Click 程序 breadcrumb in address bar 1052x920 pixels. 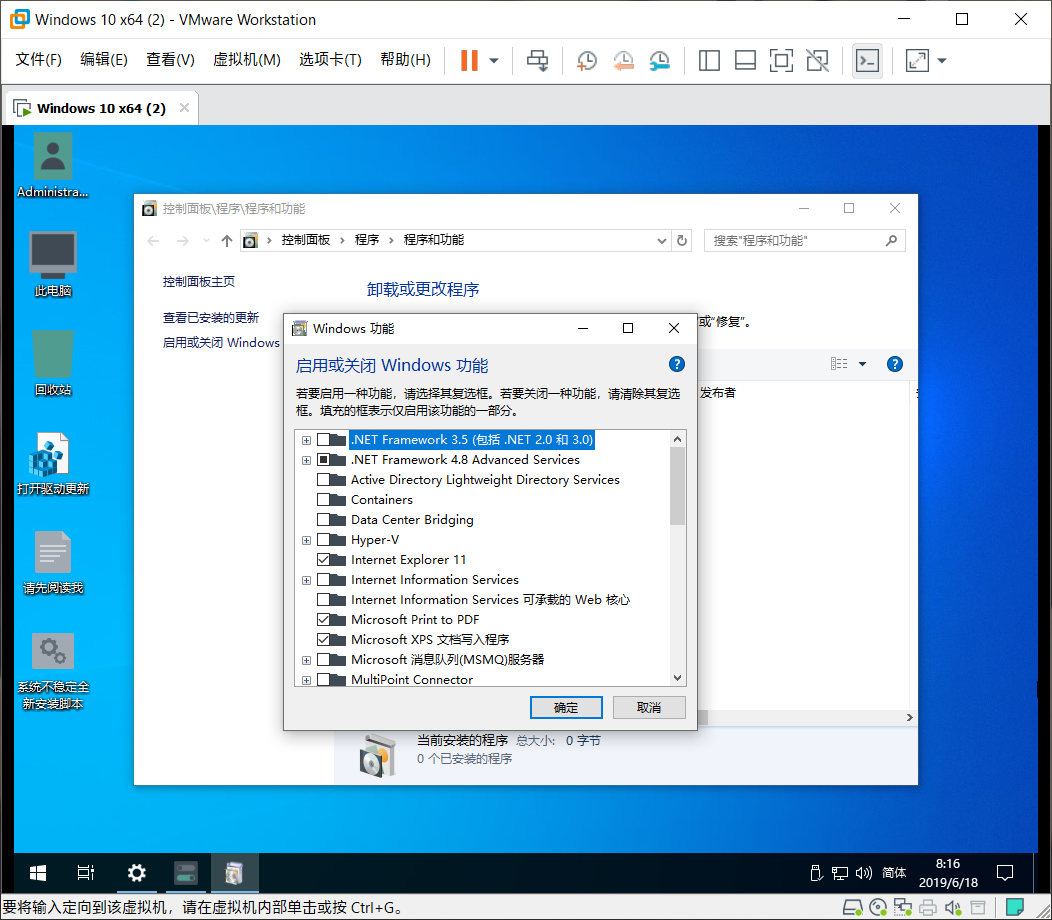click(x=367, y=240)
